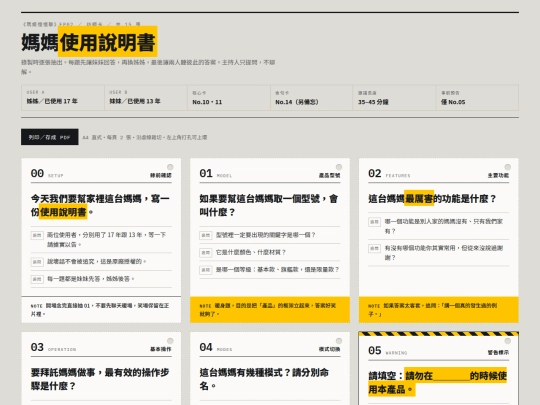The width and height of the screenshot is (540, 405).
Task: Click the No.14 backup card cell
Action: pos(311,98)
